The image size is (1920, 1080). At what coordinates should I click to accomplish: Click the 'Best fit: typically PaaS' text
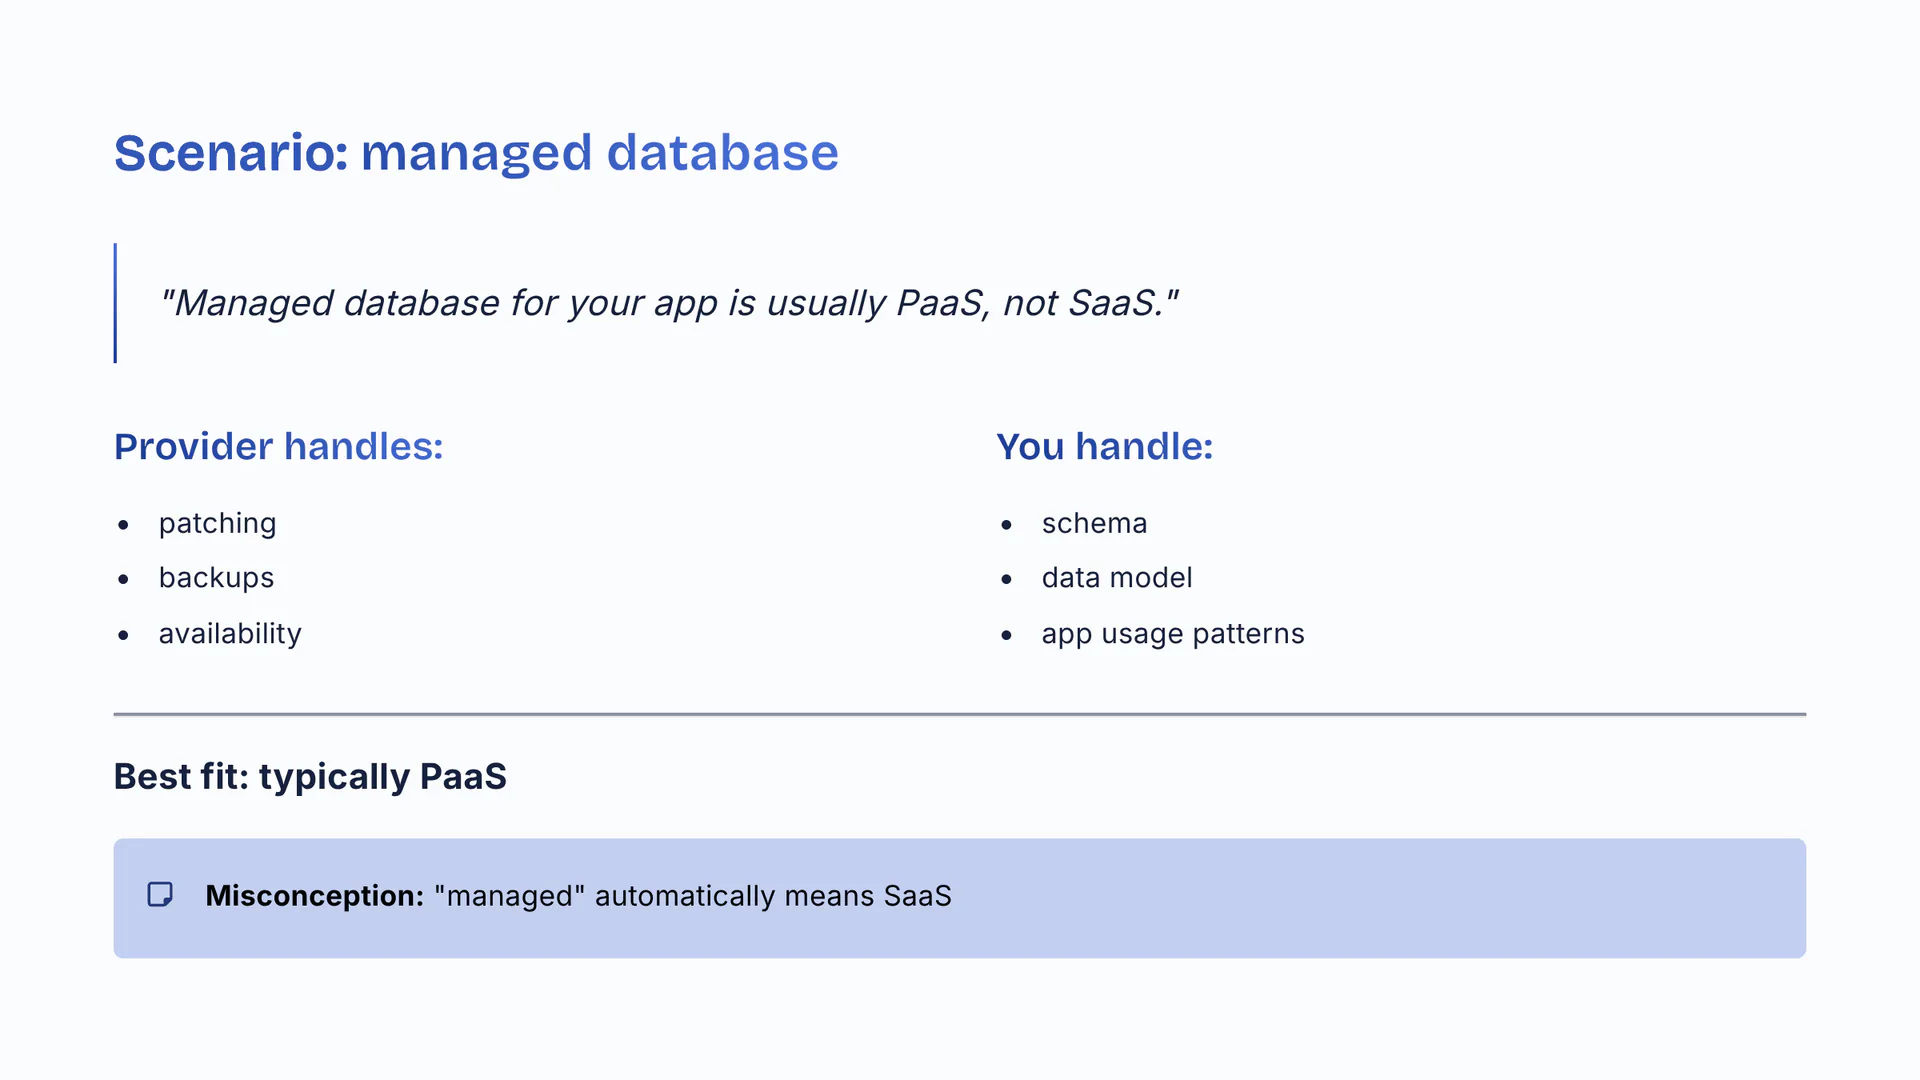(310, 777)
